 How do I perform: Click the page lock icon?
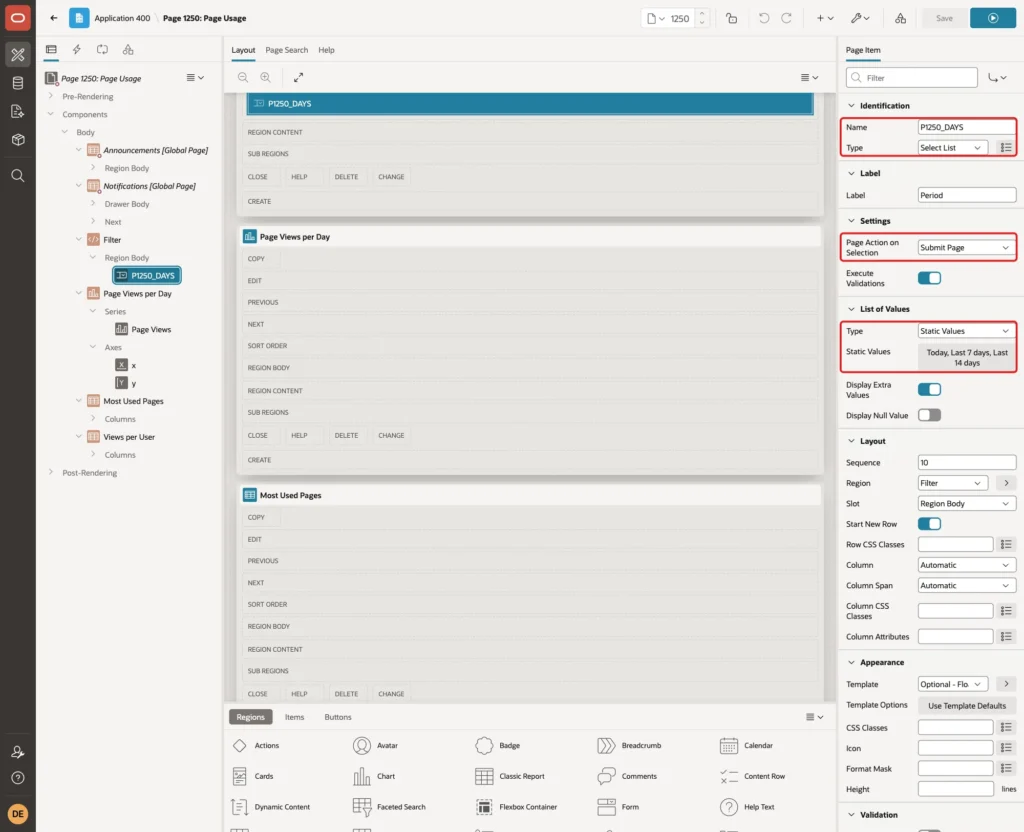[x=731, y=18]
